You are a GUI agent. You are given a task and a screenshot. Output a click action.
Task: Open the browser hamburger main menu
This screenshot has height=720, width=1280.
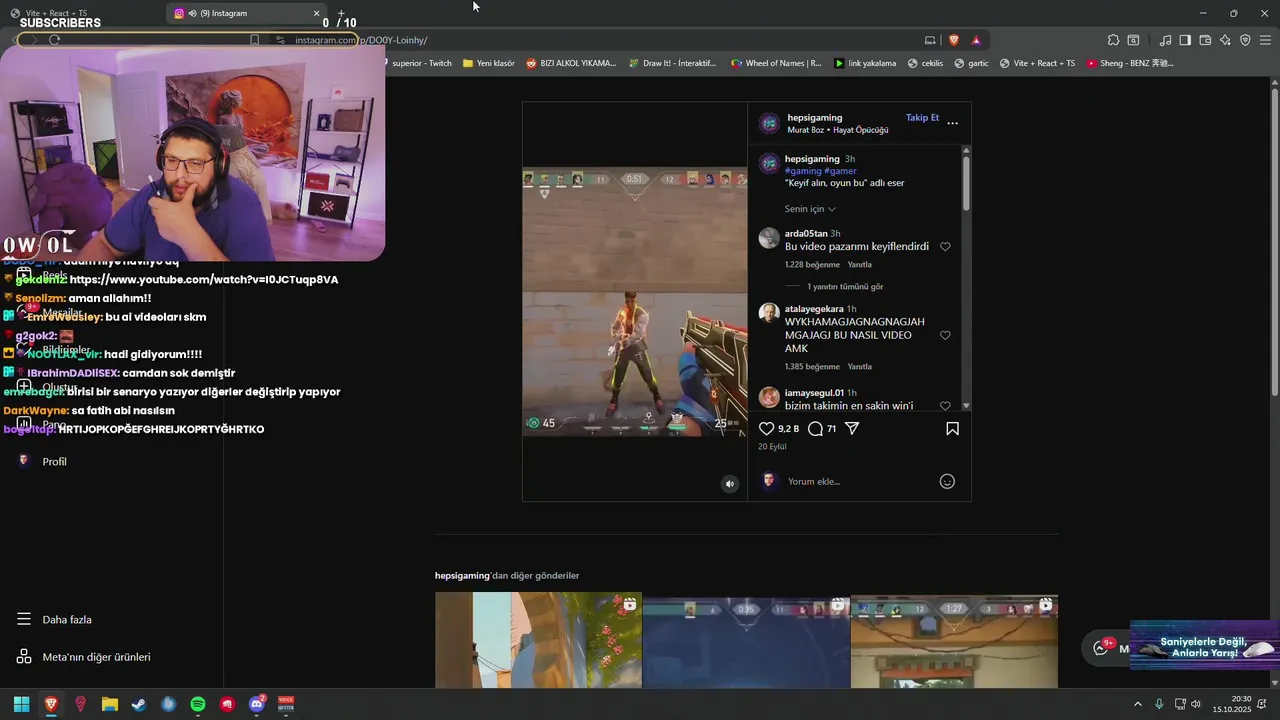1265,40
